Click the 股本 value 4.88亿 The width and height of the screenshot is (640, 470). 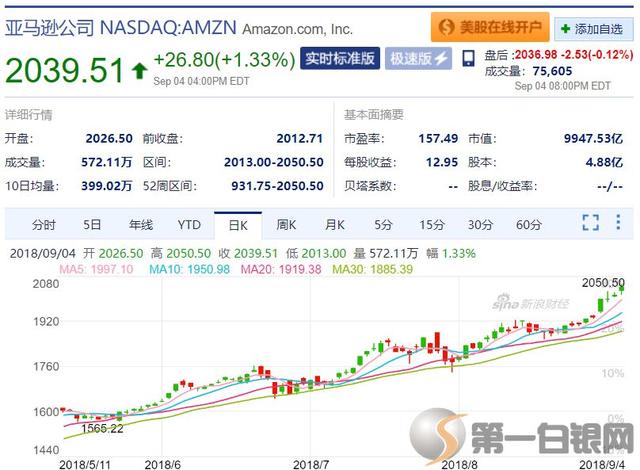(604, 162)
